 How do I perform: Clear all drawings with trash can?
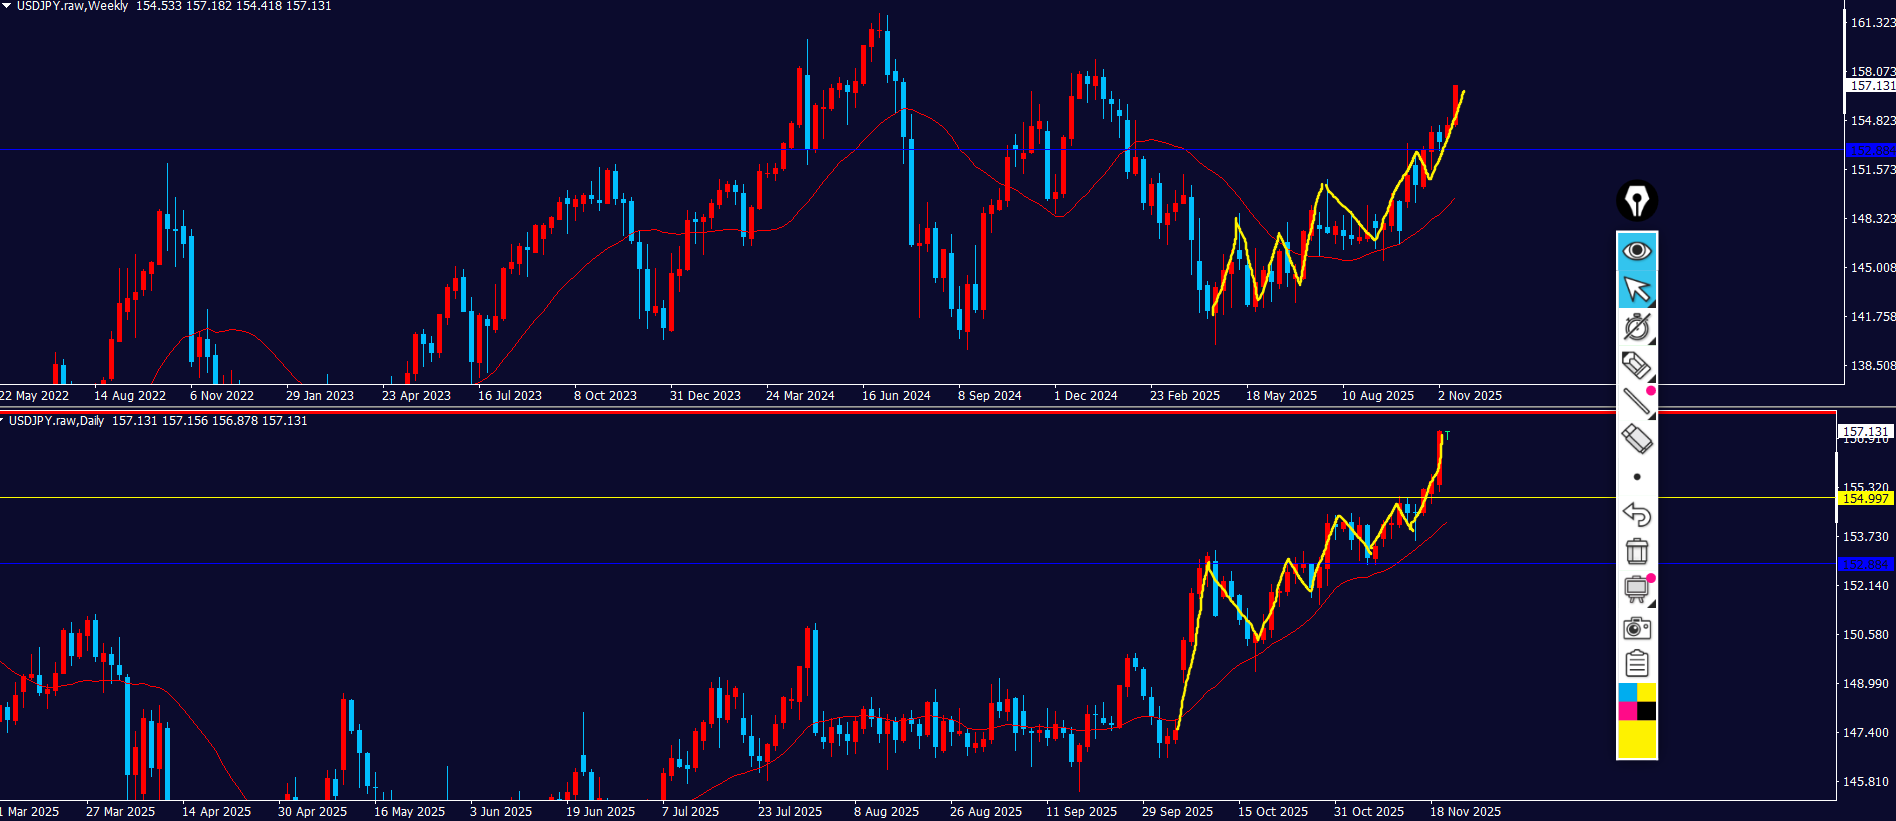click(x=1637, y=551)
